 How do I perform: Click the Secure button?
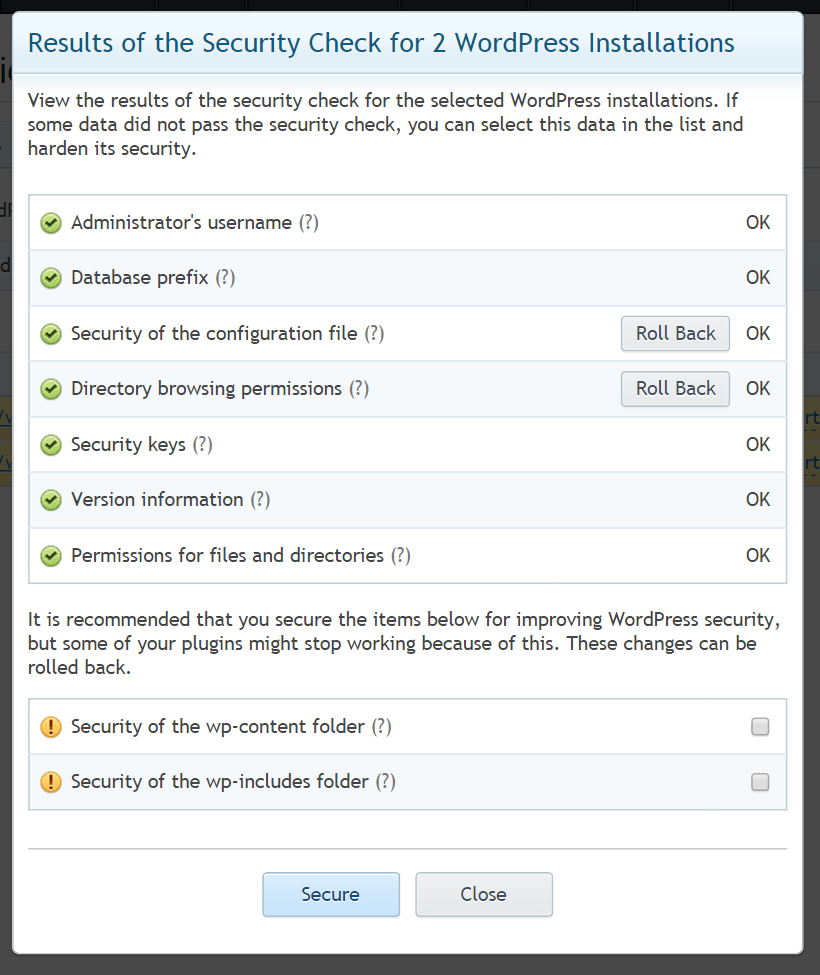[331, 894]
